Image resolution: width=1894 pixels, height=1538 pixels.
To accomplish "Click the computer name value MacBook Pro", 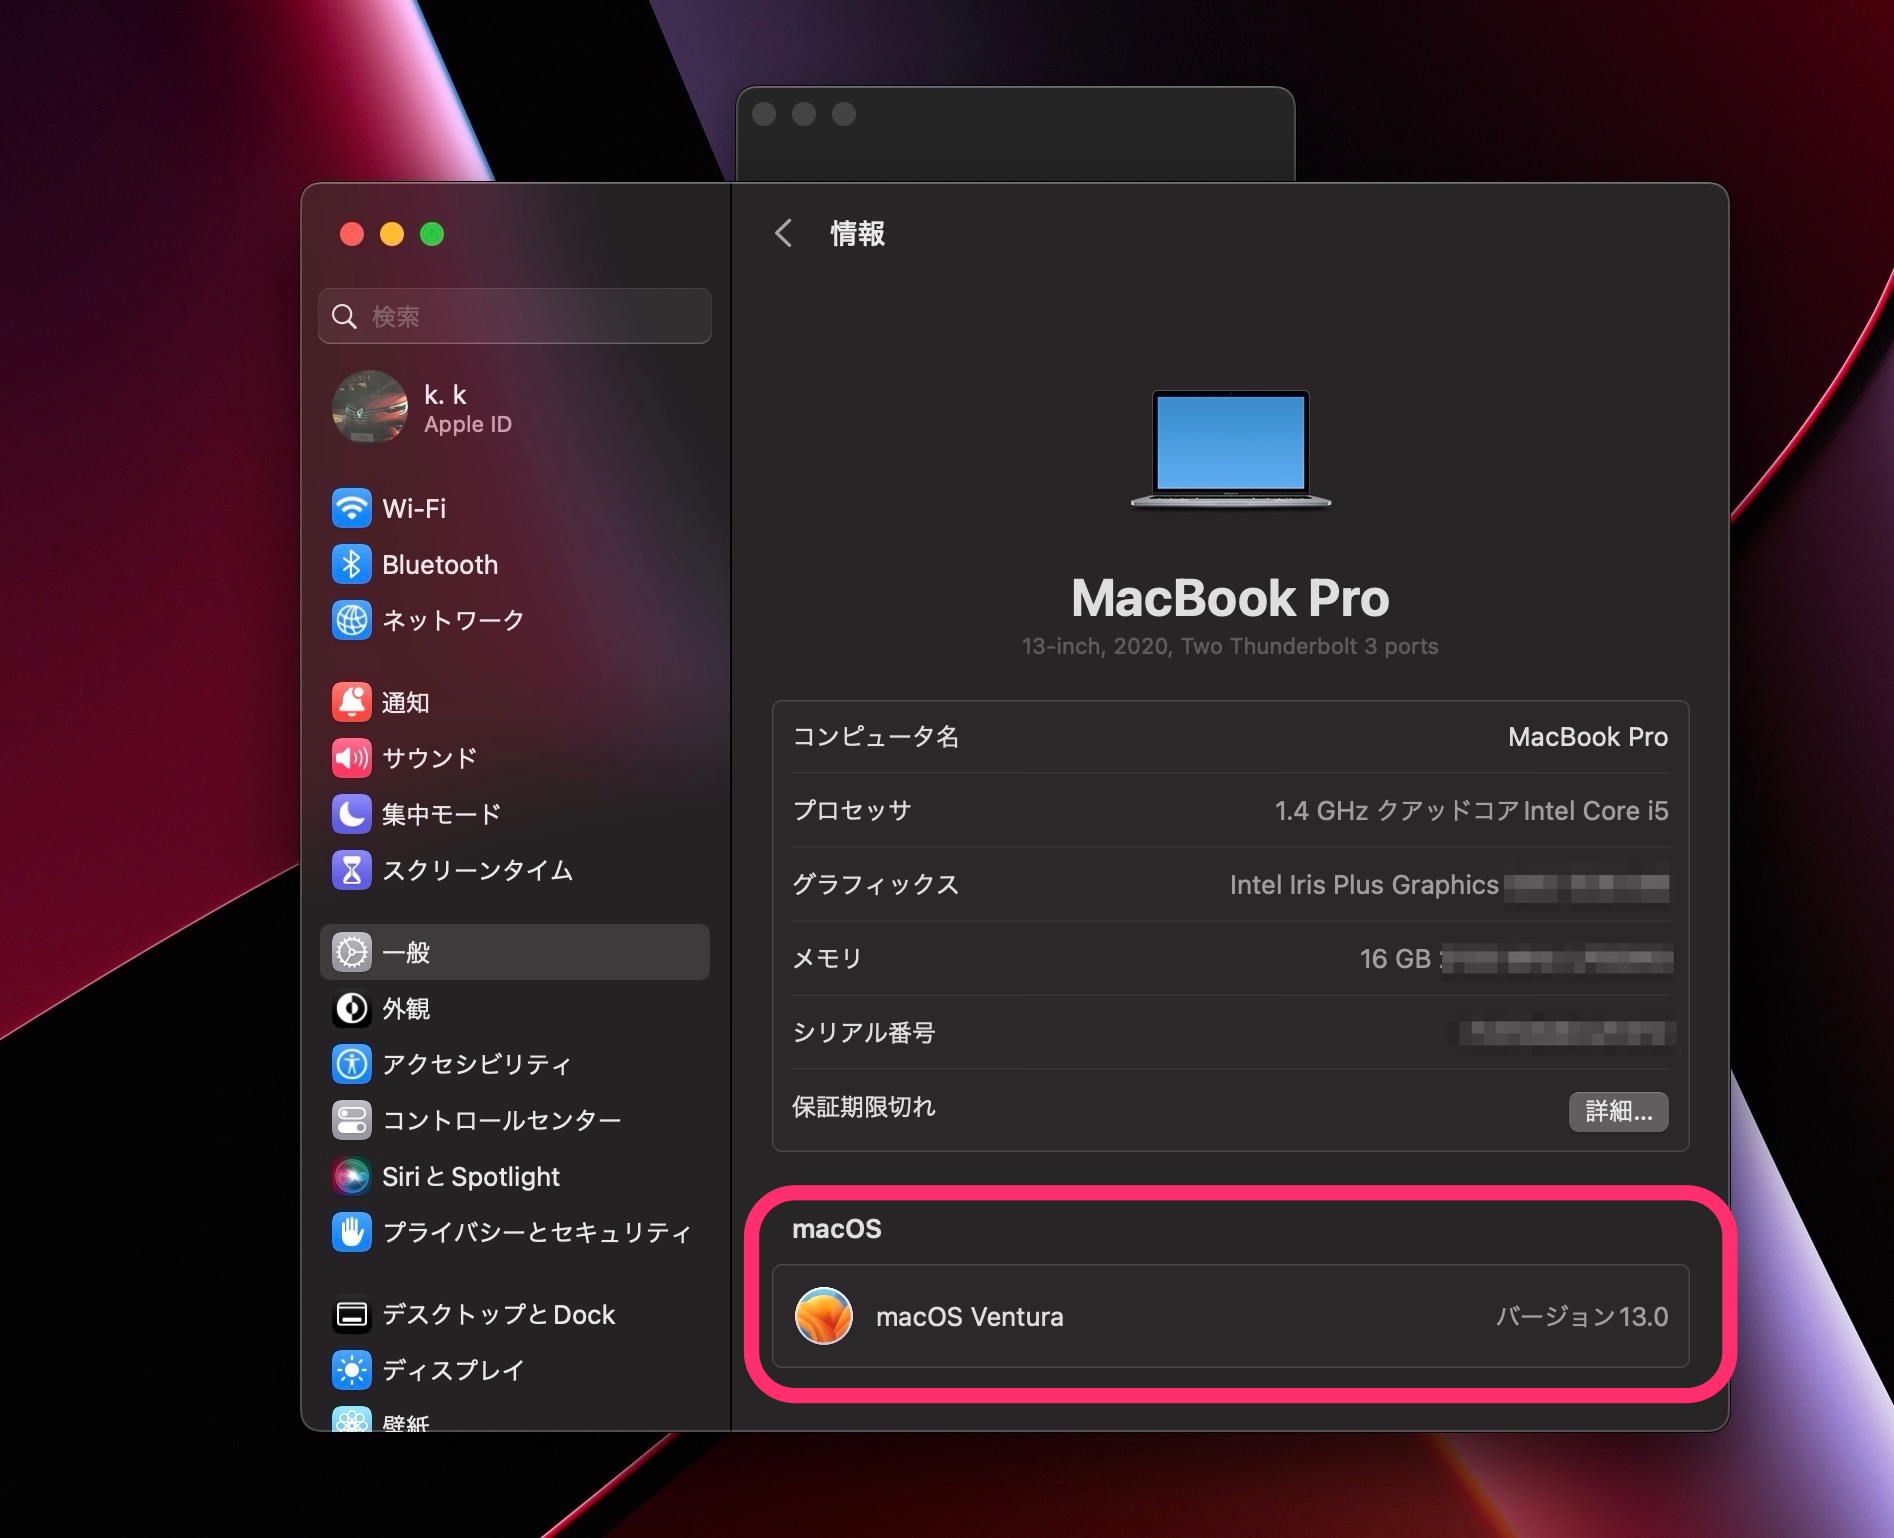I will [x=1588, y=737].
